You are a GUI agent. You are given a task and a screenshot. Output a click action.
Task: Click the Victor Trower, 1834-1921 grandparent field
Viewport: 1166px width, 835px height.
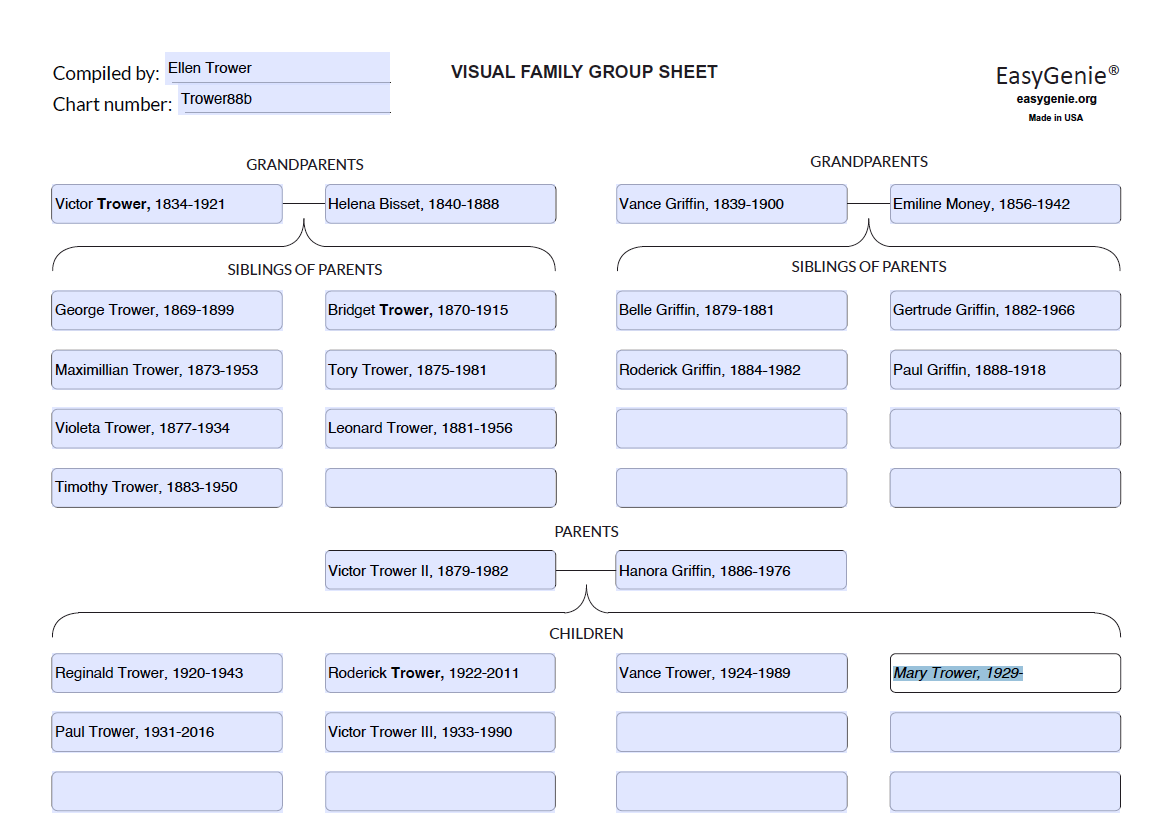(167, 204)
